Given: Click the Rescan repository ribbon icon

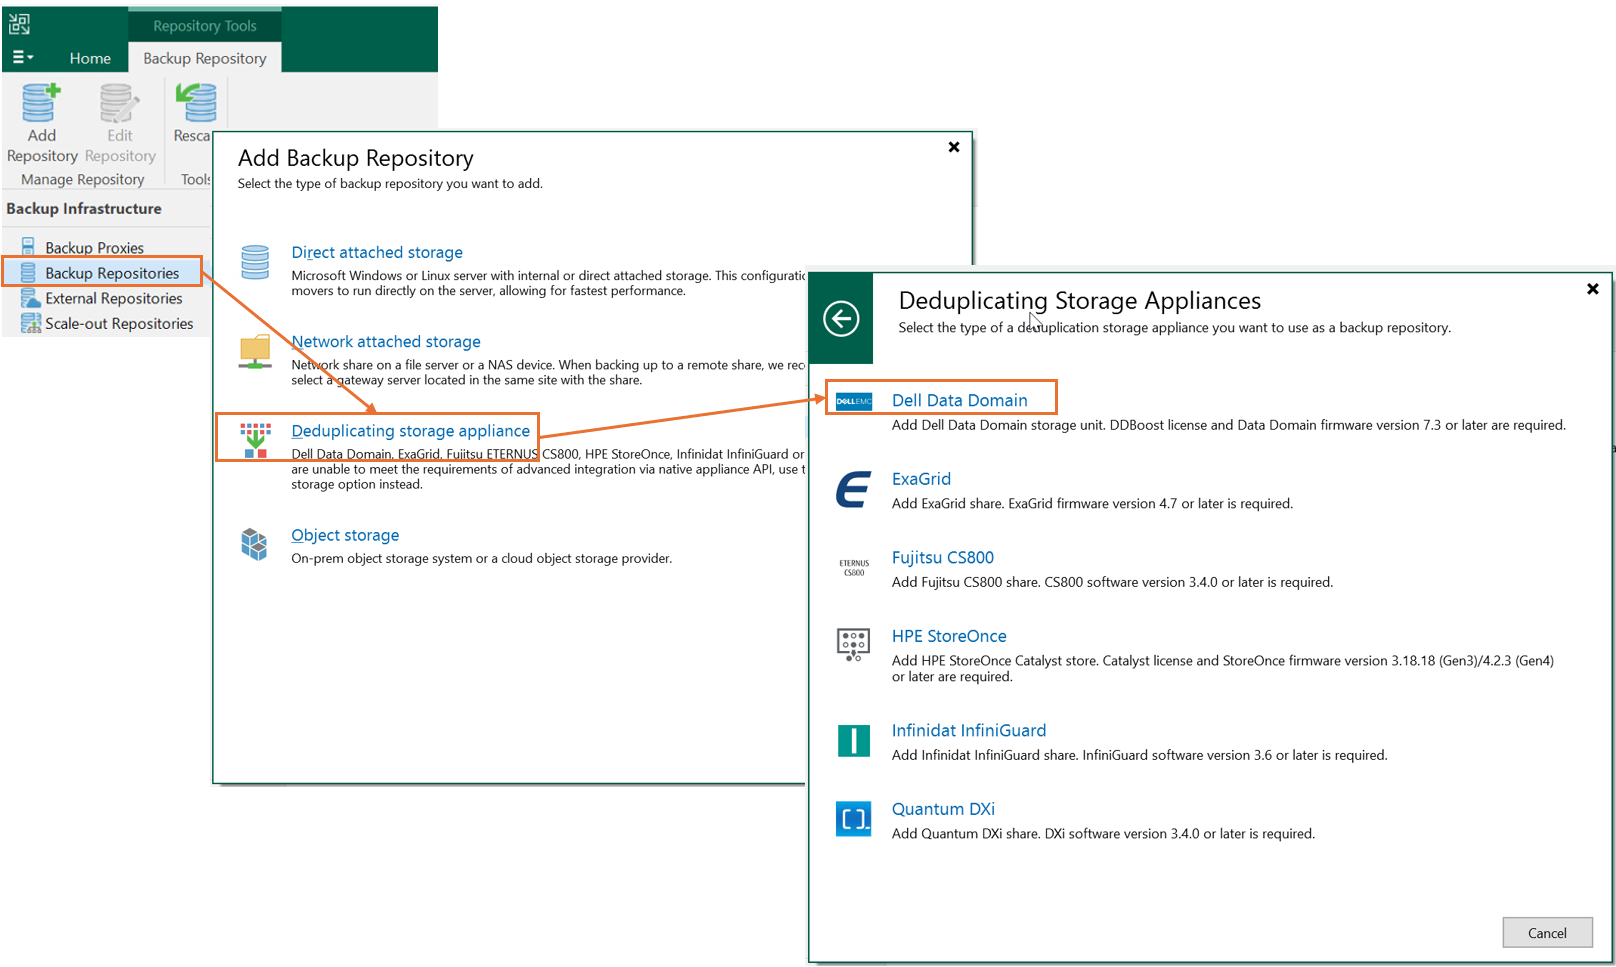Looking at the screenshot, I should click(x=197, y=104).
